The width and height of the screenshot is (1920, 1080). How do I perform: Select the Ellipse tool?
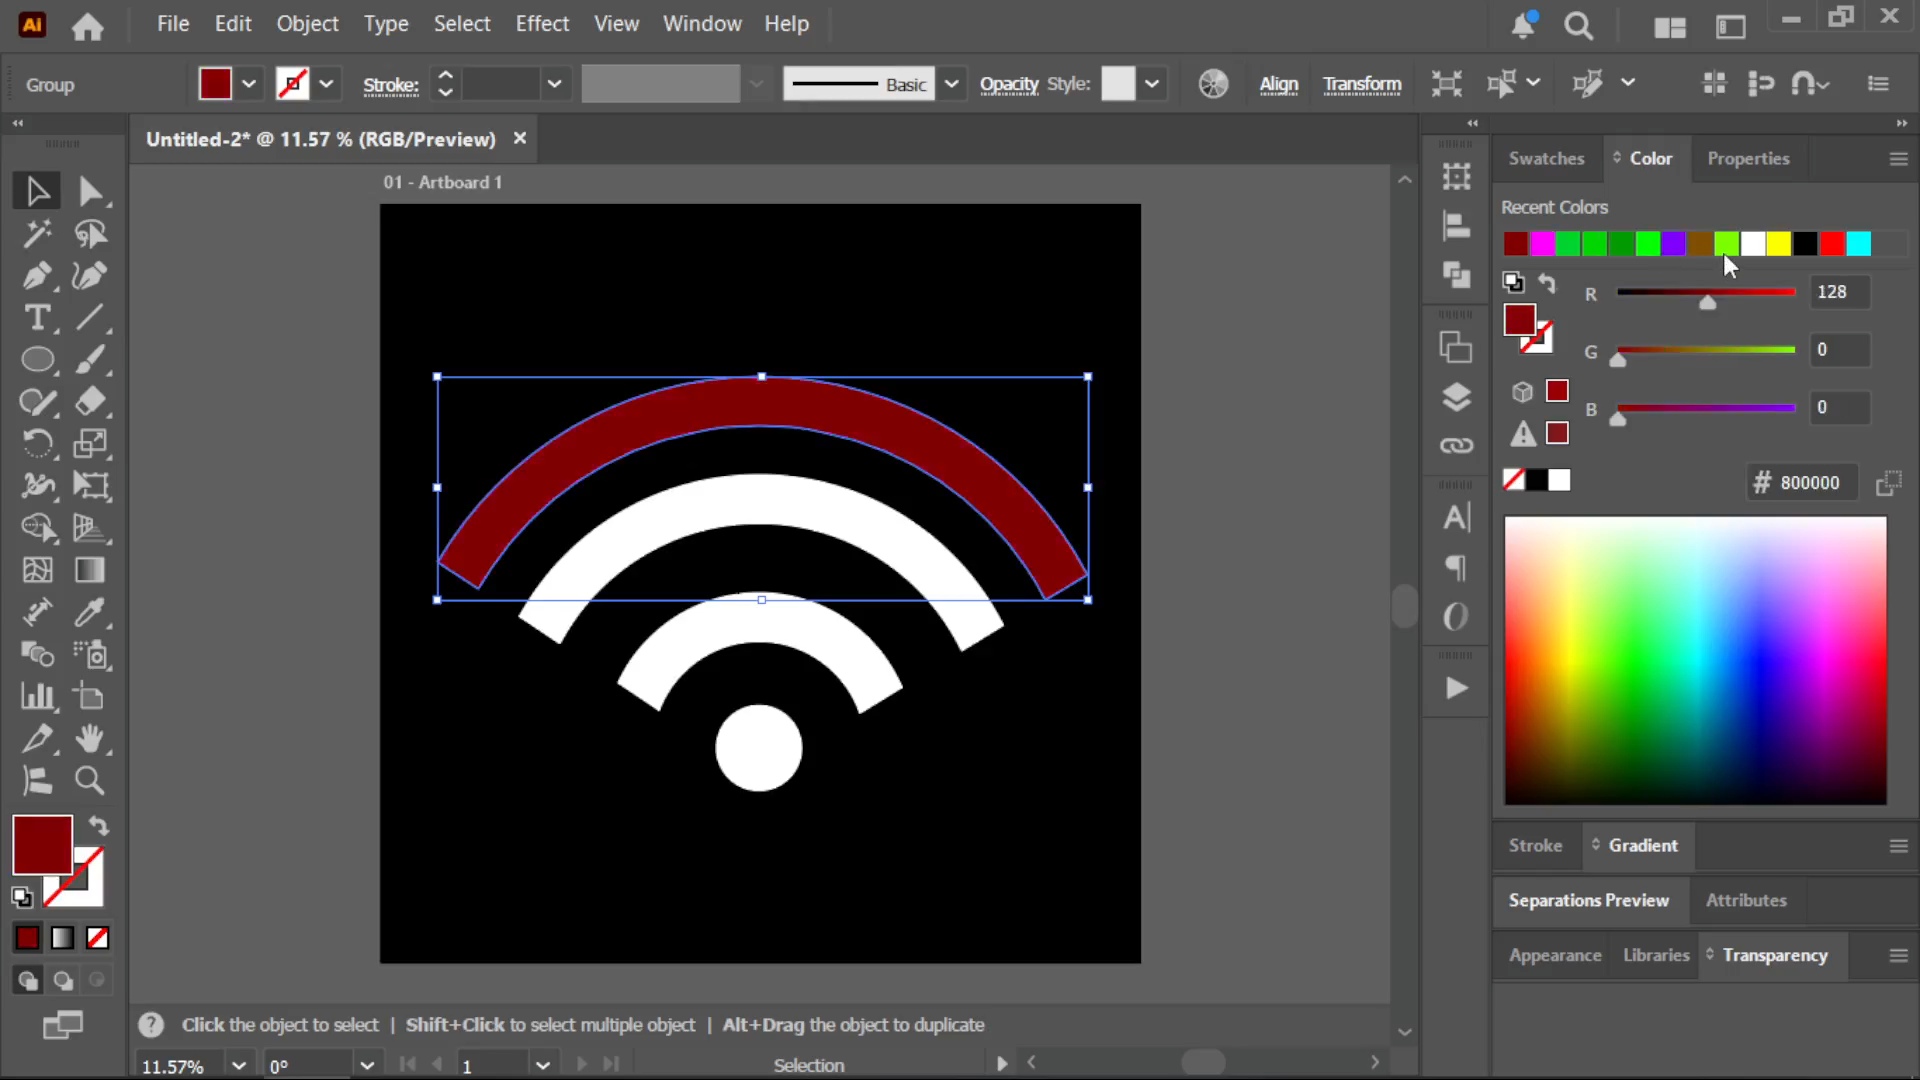pos(37,360)
